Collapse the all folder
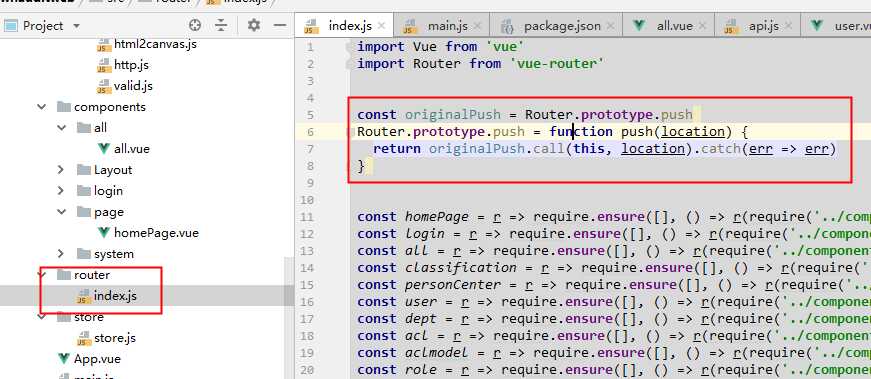 coord(62,128)
